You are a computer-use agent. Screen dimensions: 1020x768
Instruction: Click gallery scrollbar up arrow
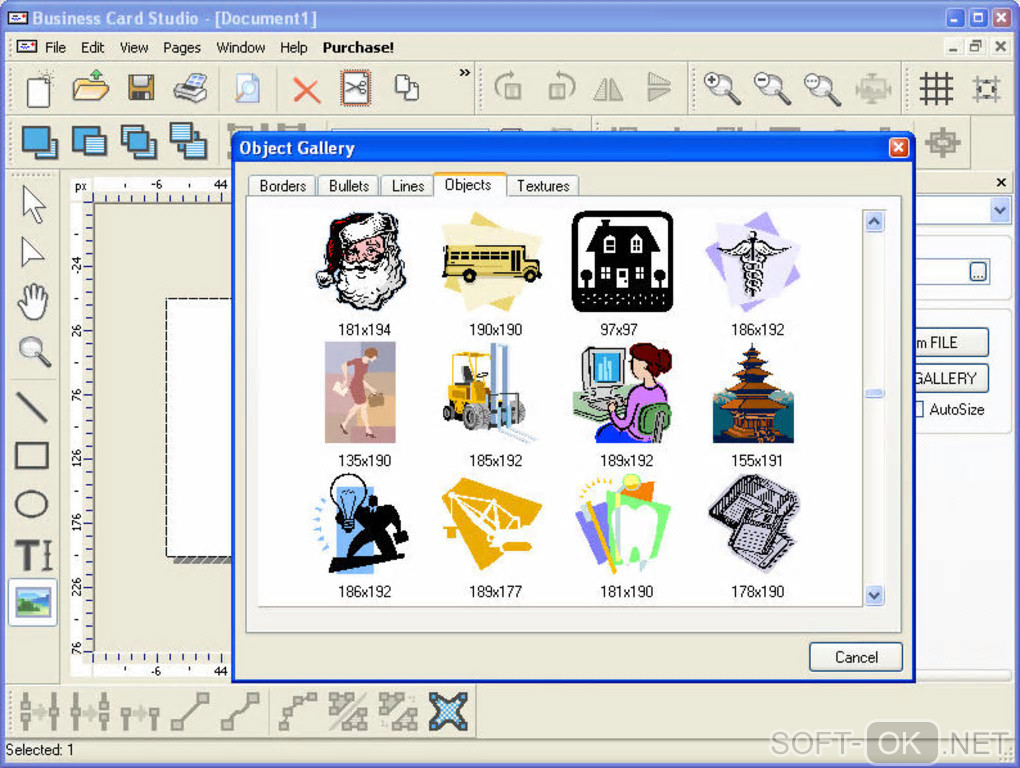pyautogui.click(x=874, y=222)
